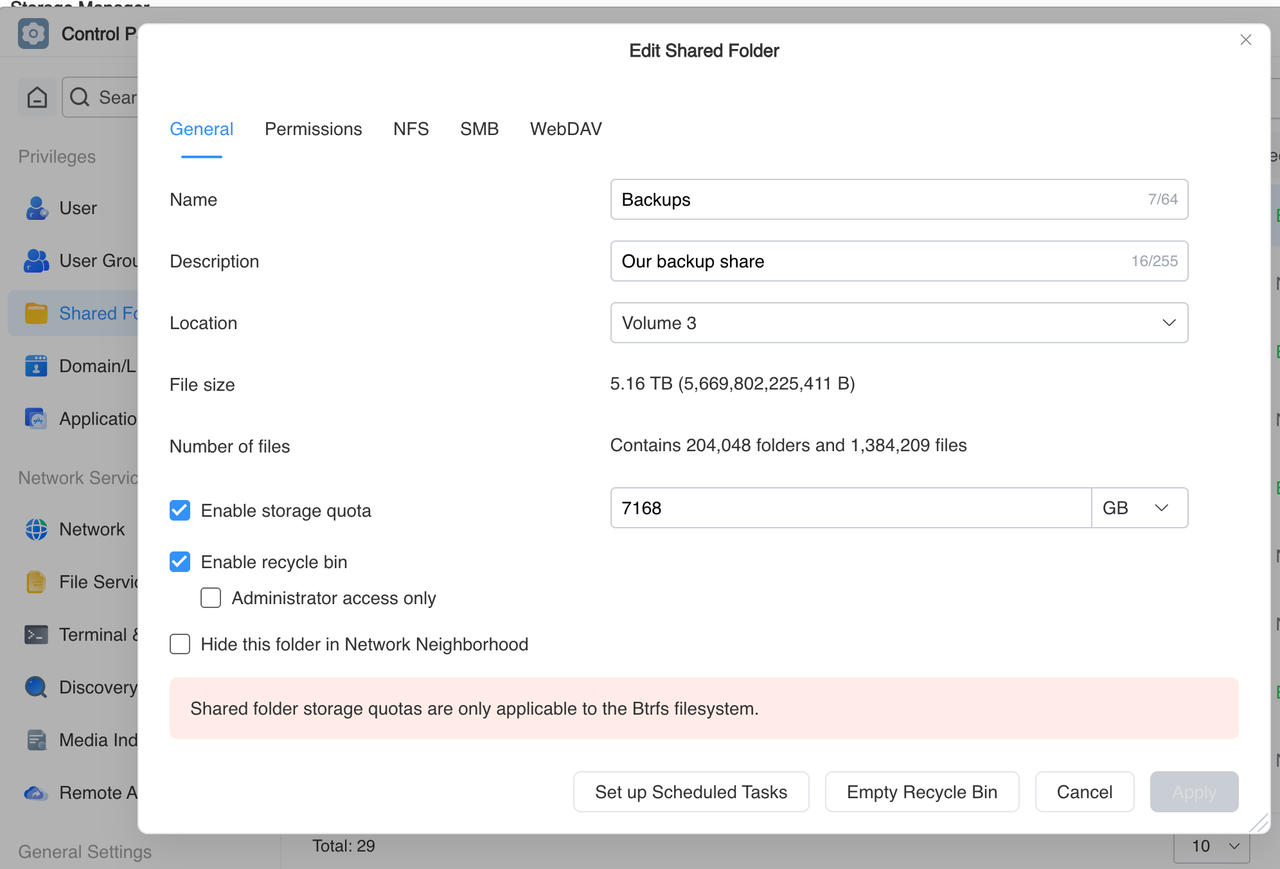Open Domain/LDAP in the sidebar

pos(72,366)
